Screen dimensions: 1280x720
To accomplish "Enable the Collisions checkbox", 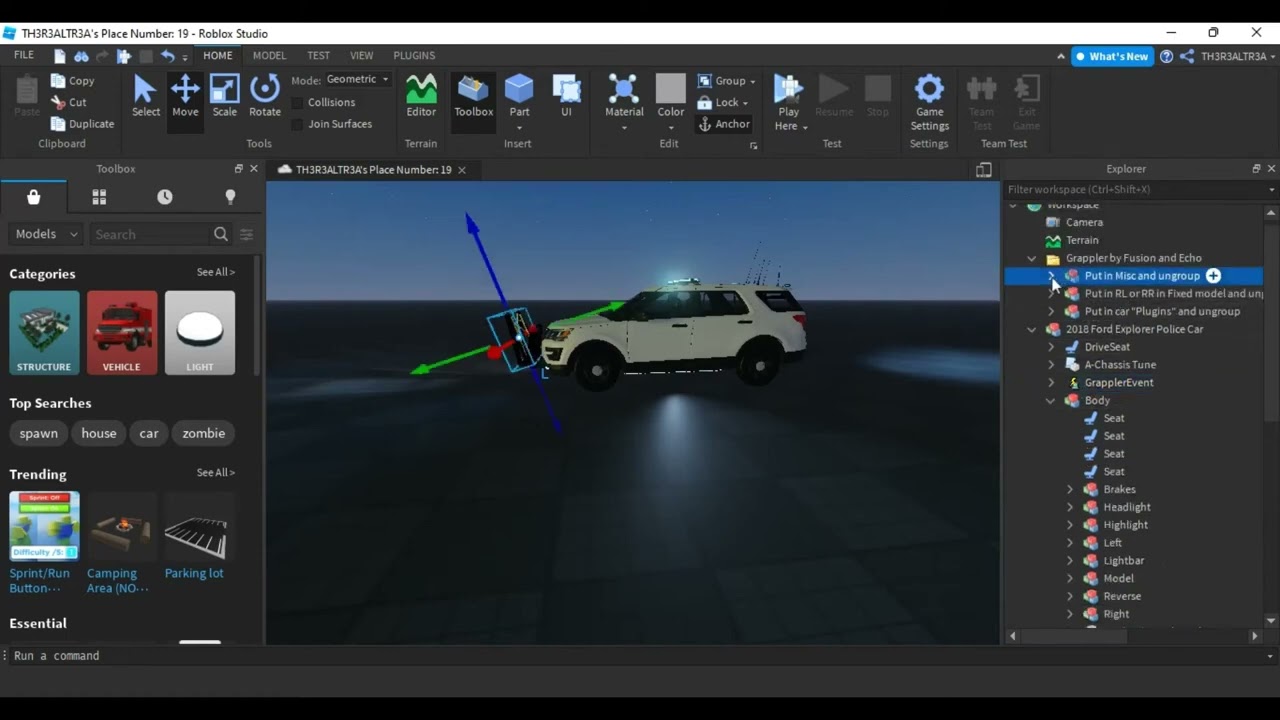I will pos(297,102).
